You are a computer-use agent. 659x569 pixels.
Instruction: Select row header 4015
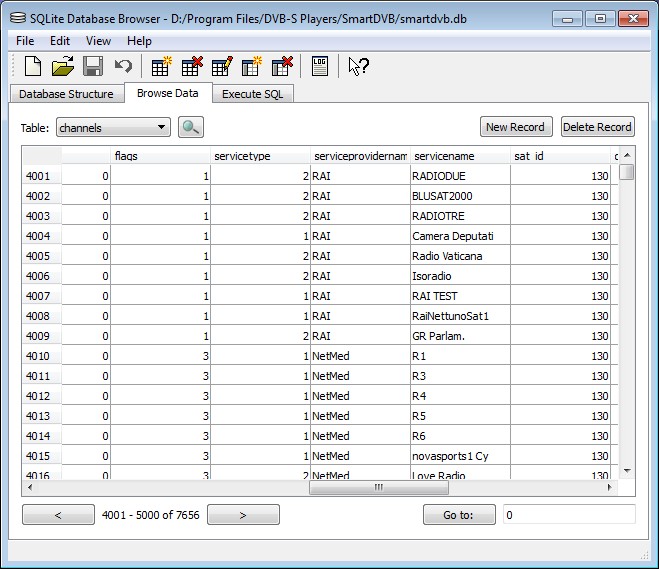42,456
